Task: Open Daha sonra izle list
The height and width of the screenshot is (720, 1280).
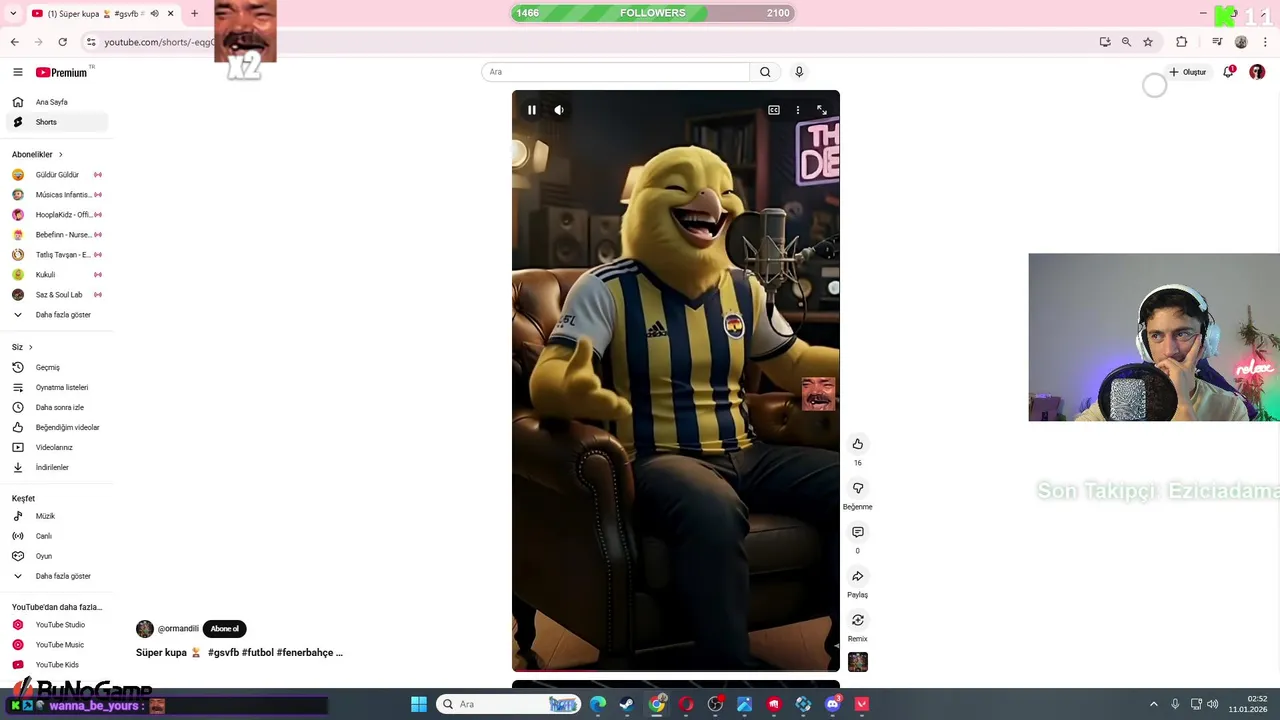Action: pos(57,407)
